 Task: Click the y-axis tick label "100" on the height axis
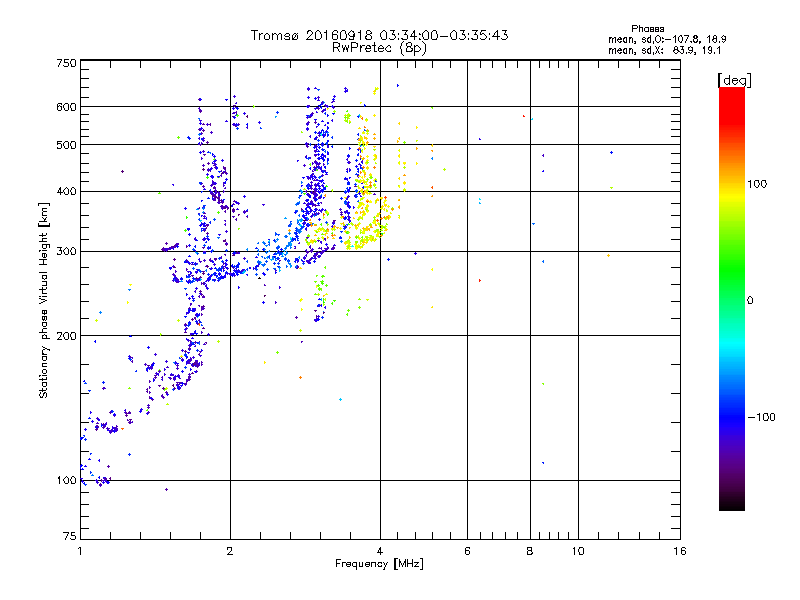click(x=66, y=480)
